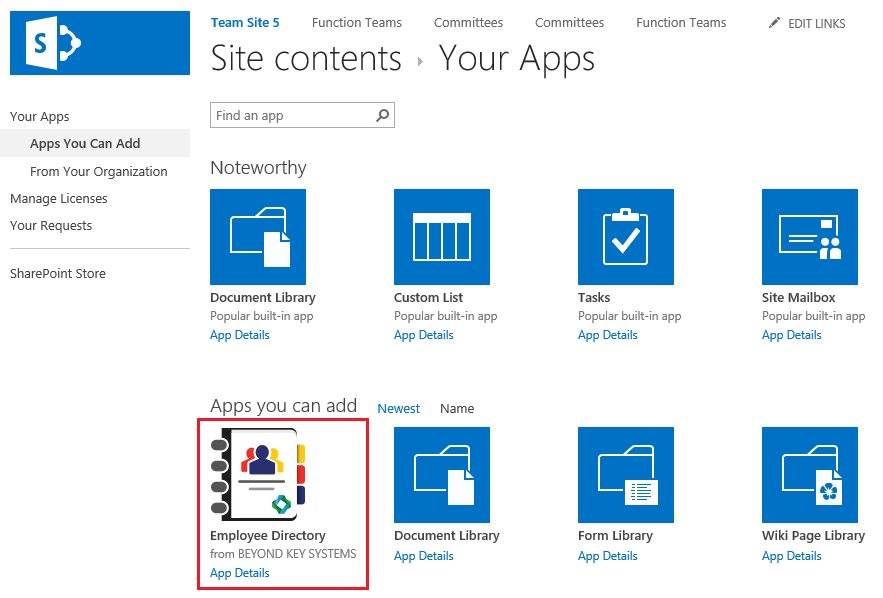Open the Tasks clipboard tile icon

tap(626, 237)
